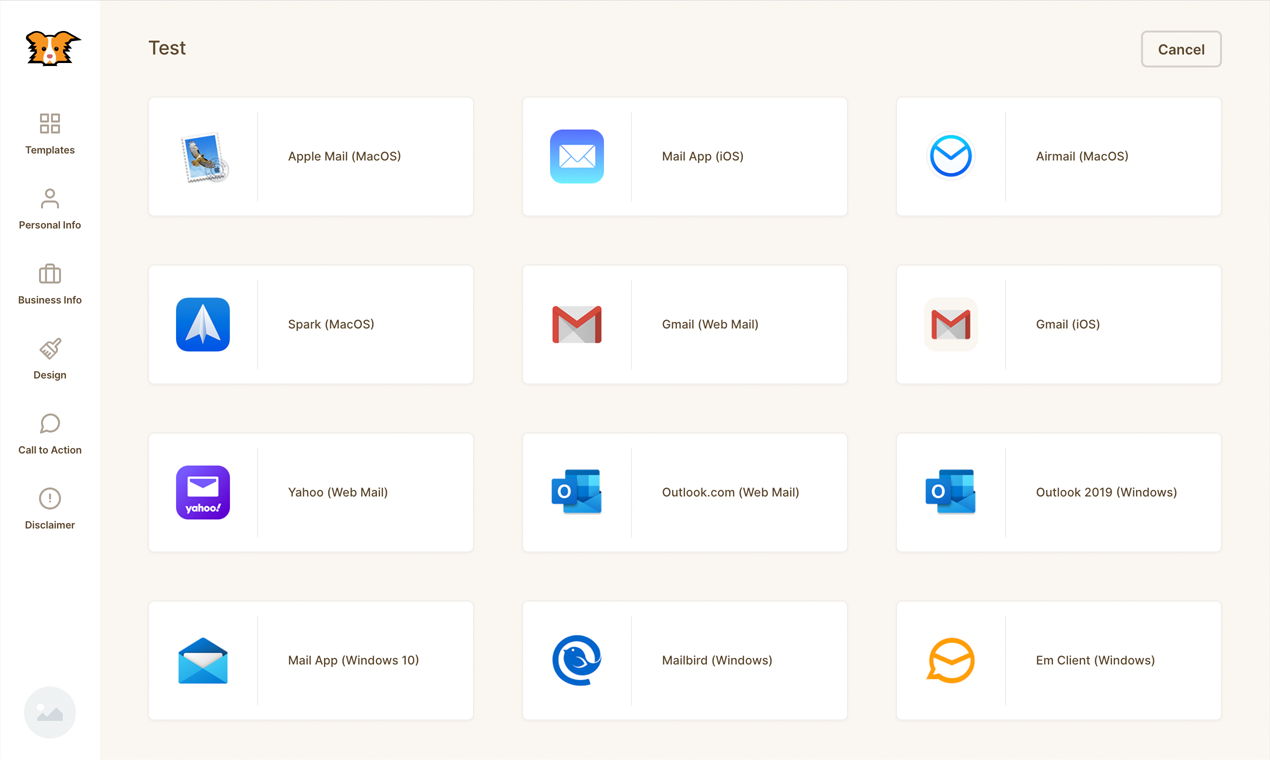
Task: Choose Mail App (iOS) label
Action: point(703,156)
